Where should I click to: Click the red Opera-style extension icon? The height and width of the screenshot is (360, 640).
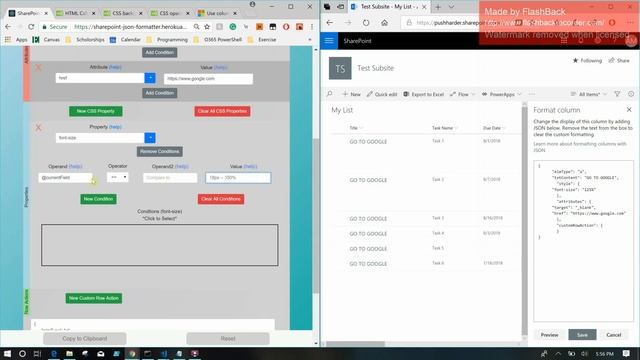[x=286, y=27]
